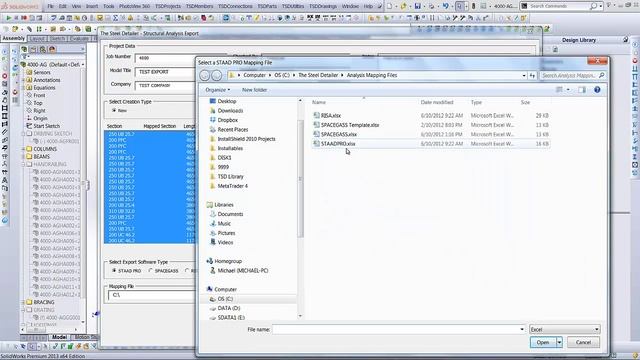Click the search magnifier in file dialog
Screen dimensions: 640x360
601,76
